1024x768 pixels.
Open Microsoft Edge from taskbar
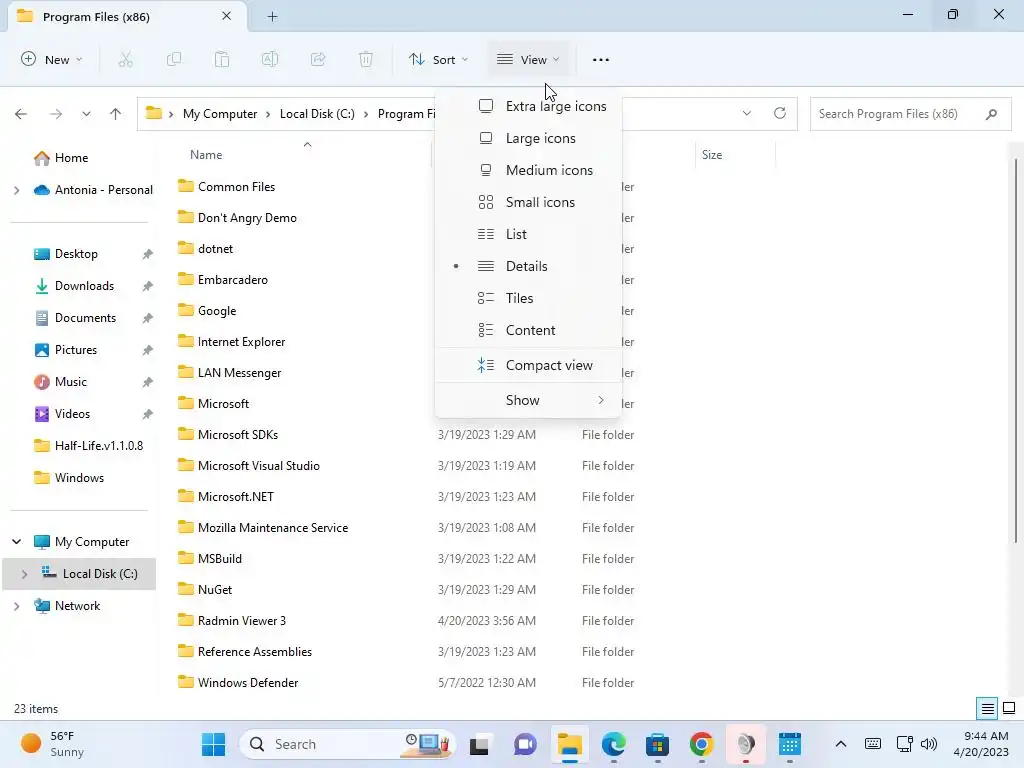coord(613,744)
